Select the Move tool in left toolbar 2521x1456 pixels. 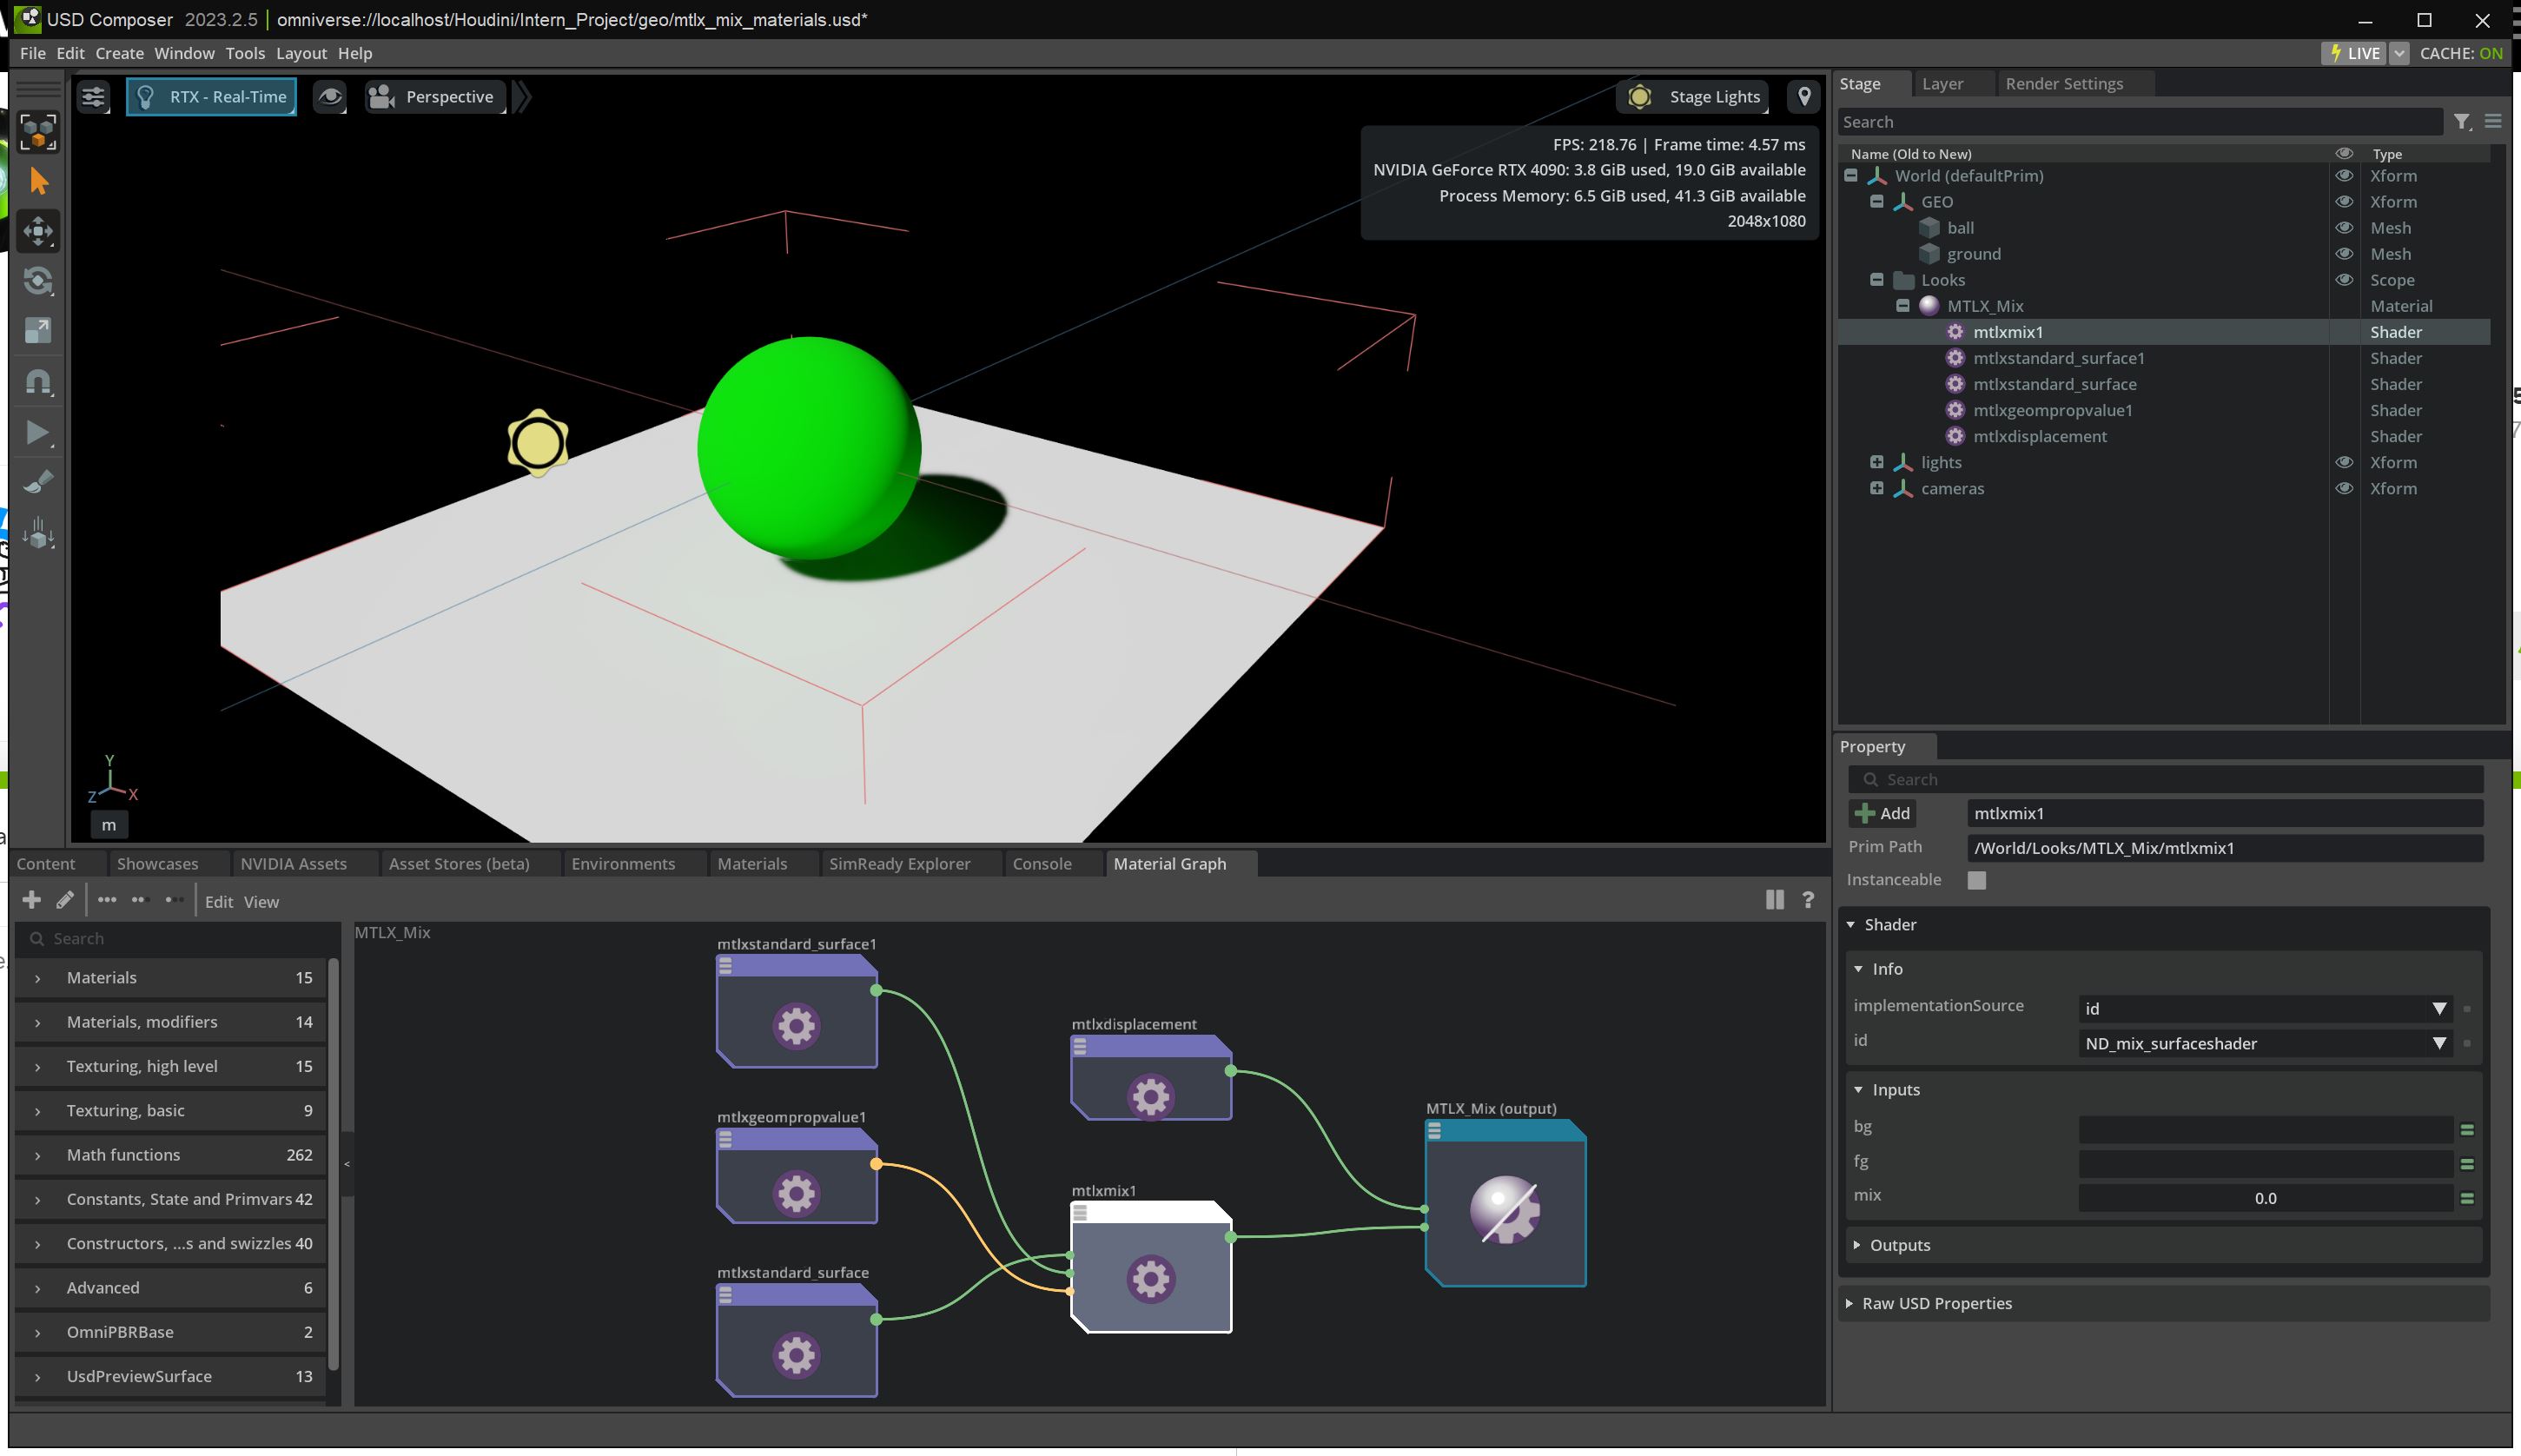[38, 231]
